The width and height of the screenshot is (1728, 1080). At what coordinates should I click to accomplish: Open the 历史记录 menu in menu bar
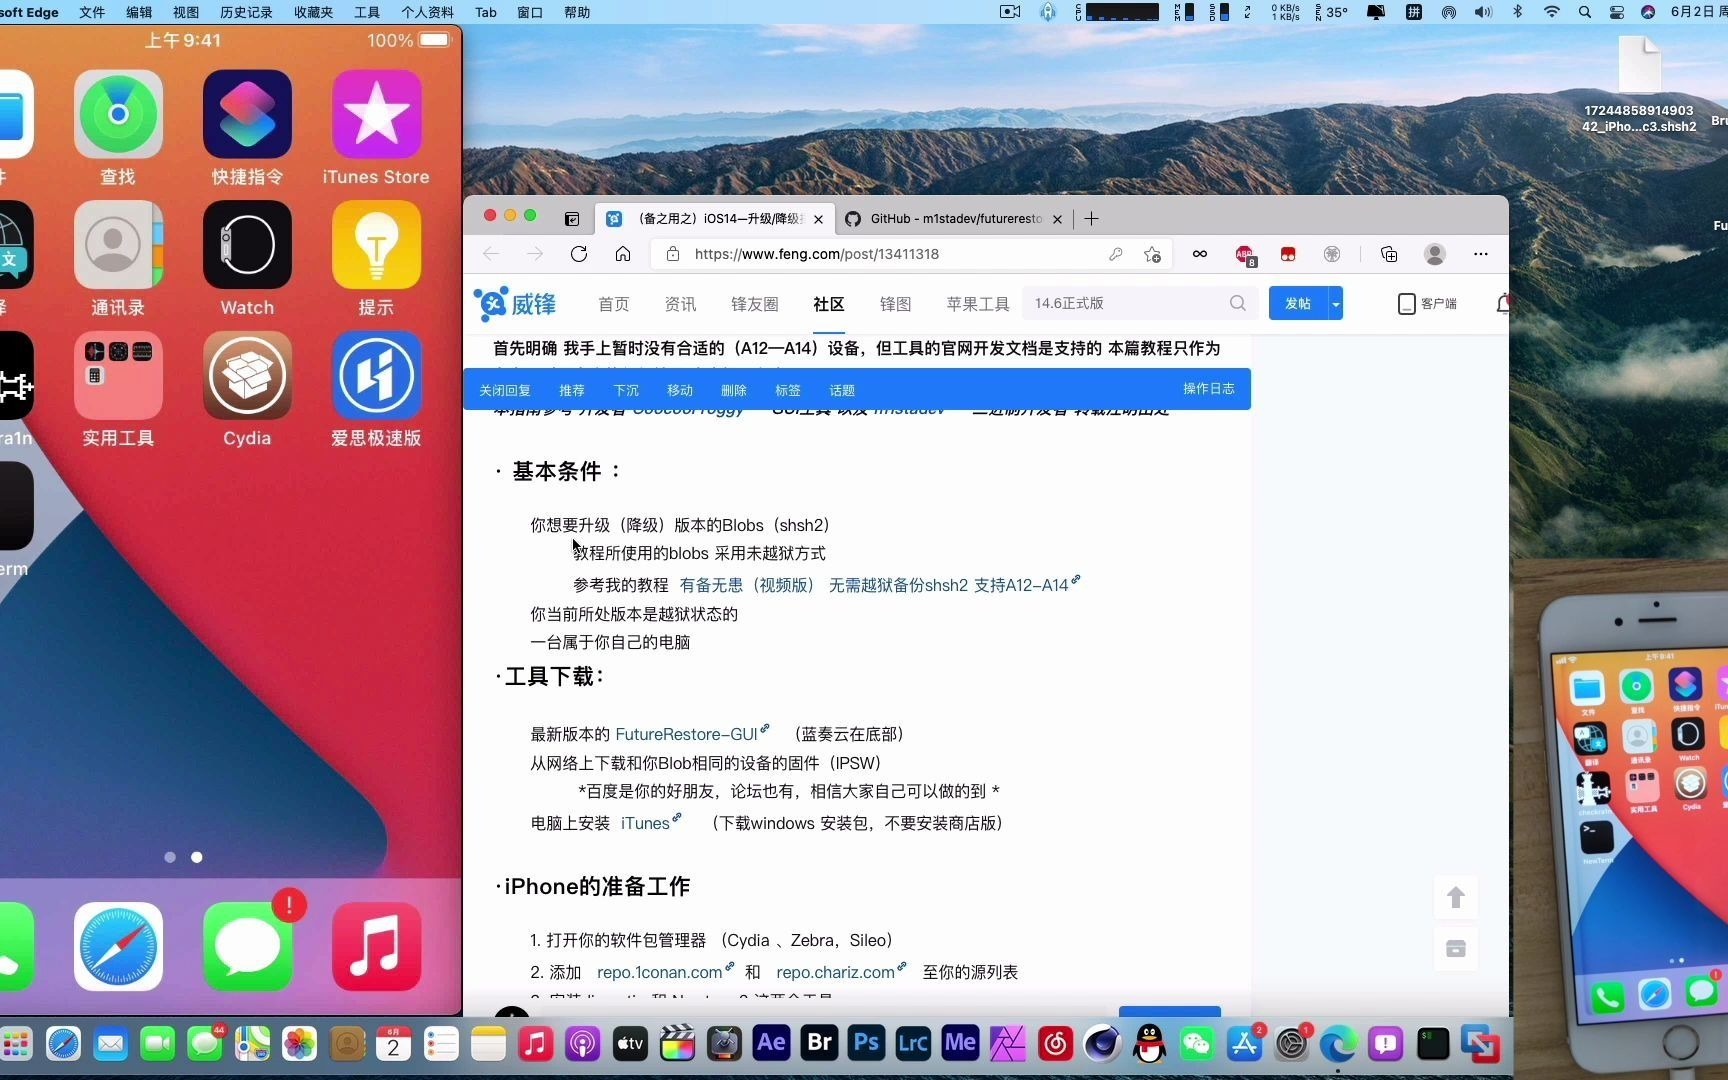246,12
